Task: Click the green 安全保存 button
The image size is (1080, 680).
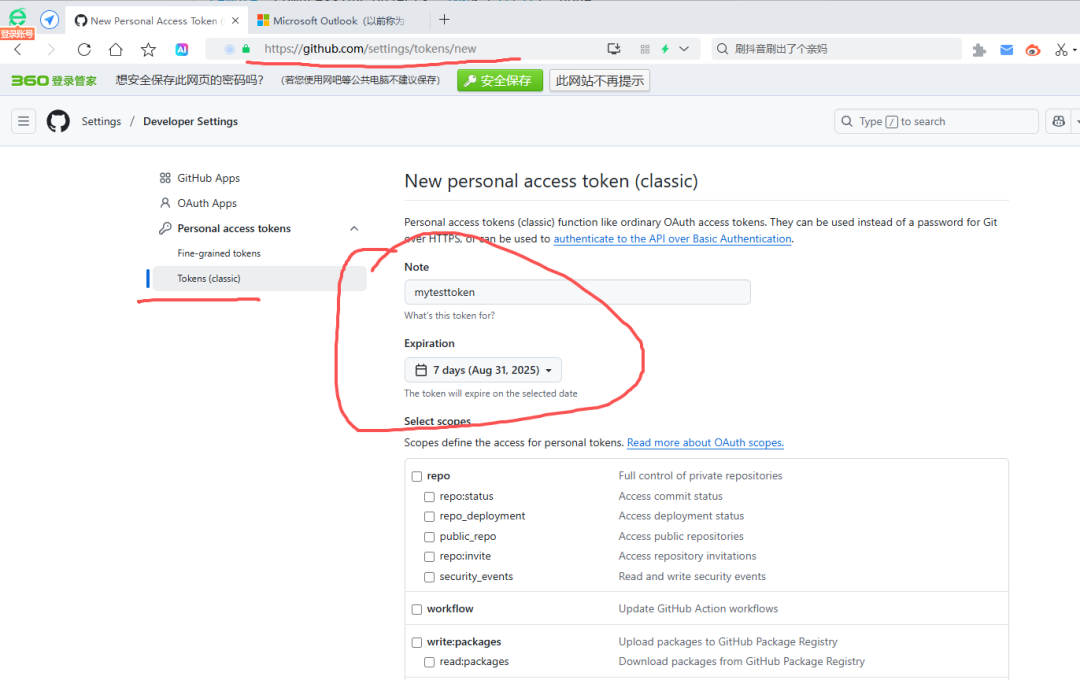Action: 500,81
